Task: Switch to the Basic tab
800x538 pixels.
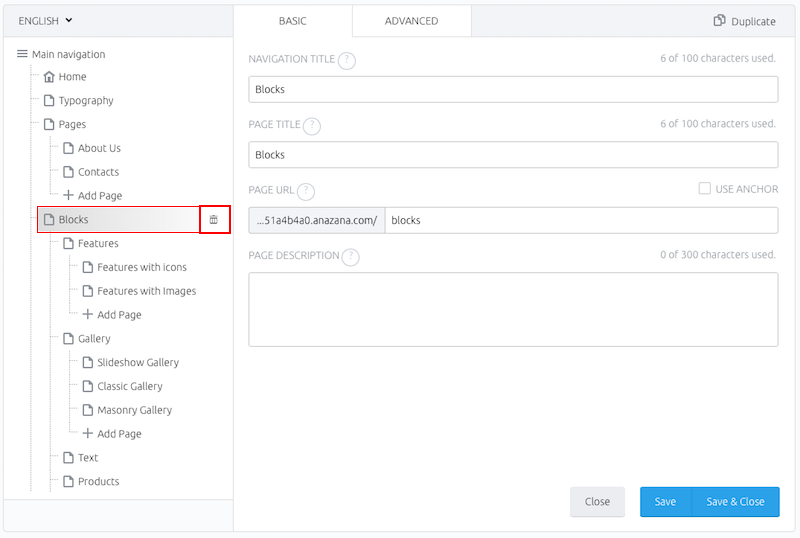Action: pos(293,21)
